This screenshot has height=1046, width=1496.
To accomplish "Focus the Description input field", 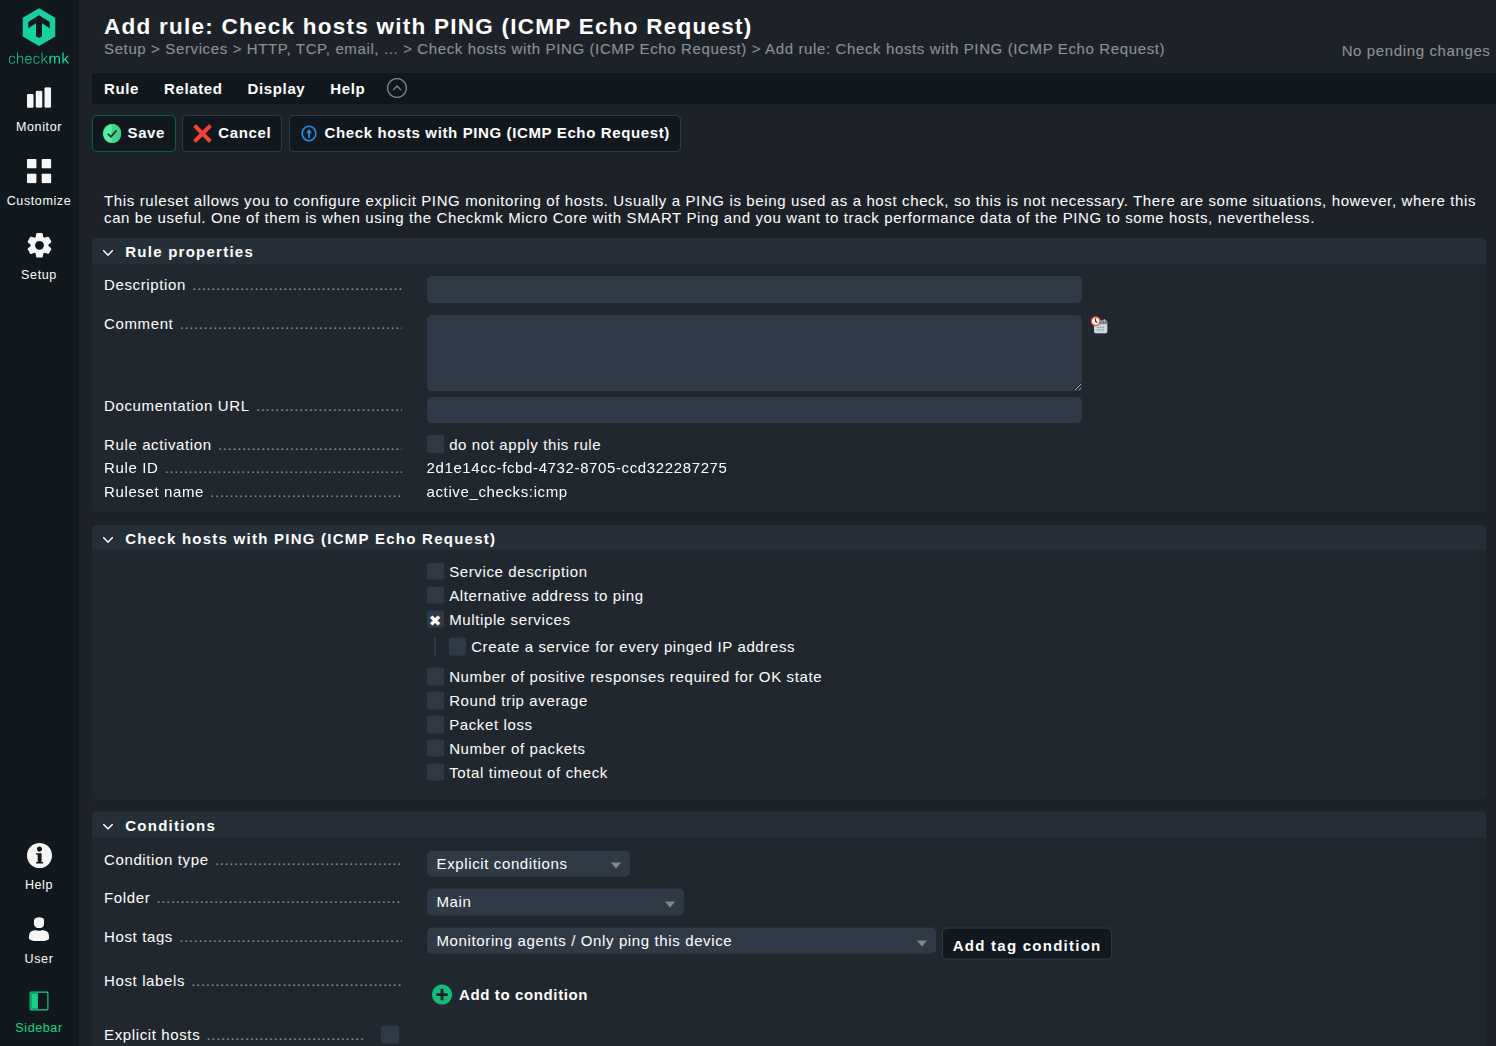I will click(x=754, y=289).
